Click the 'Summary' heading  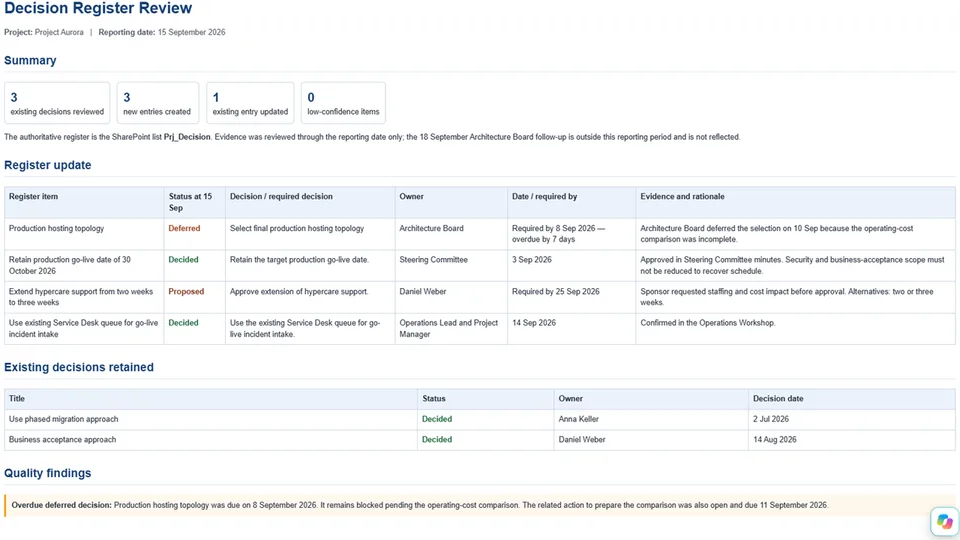click(30, 60)
